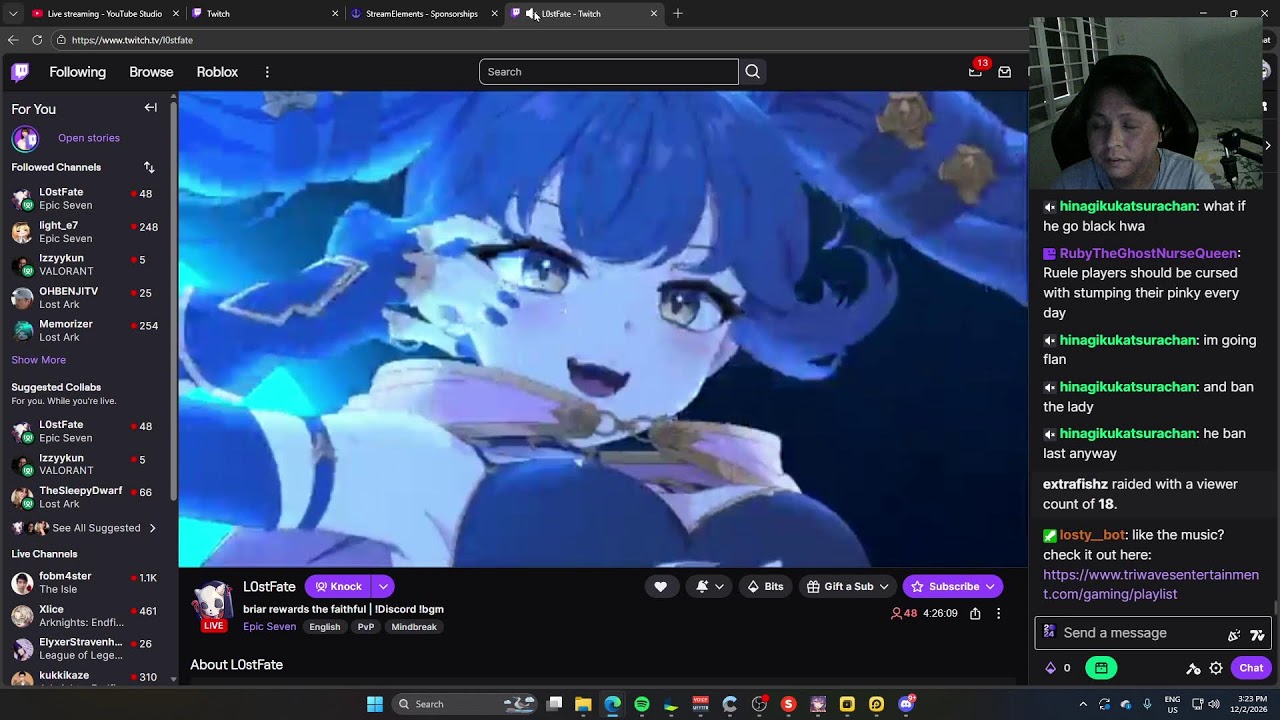Open the notification bell dropdown

[x=710, y=587]
